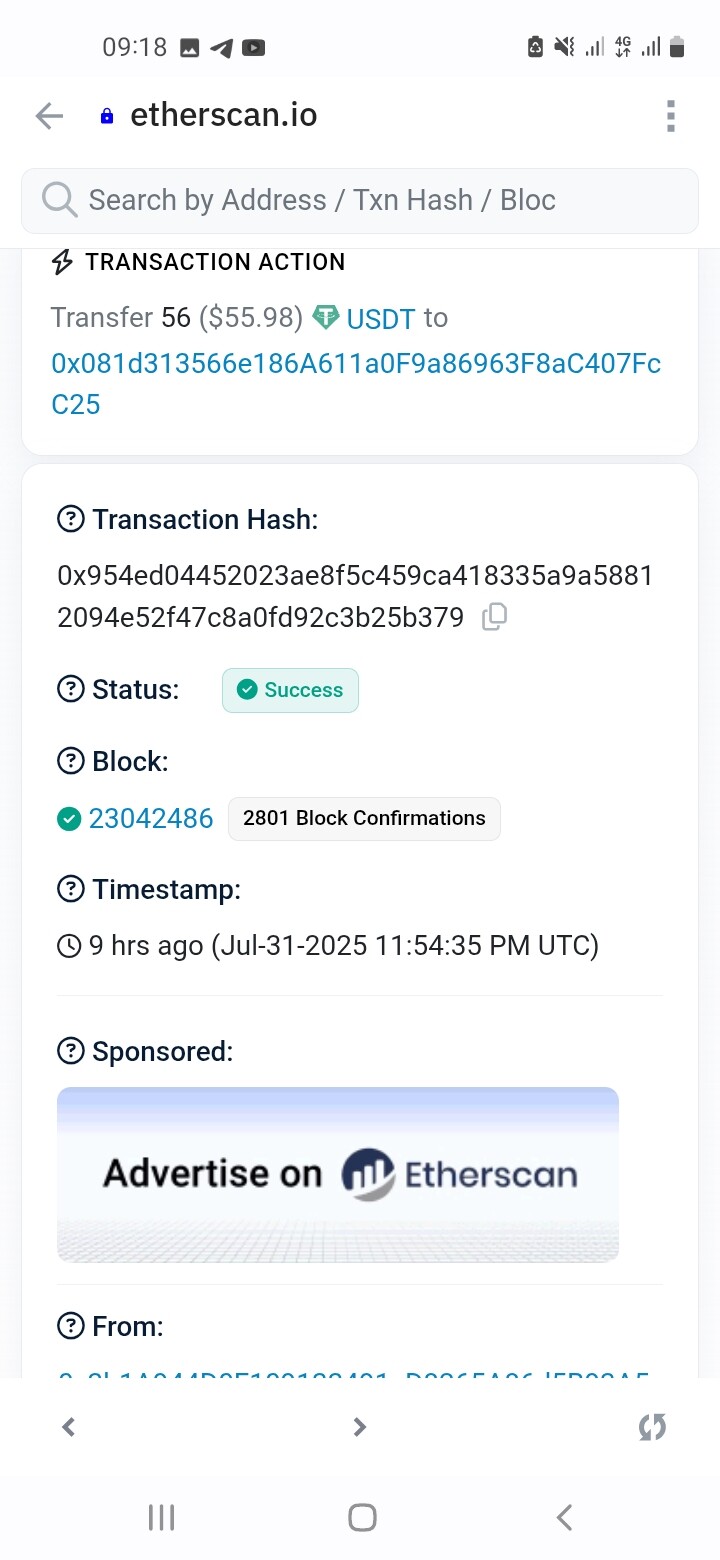Copy the transaction hash to clipboard
The width and height of the screenshot is (720, 1560).
coord(494,617)
